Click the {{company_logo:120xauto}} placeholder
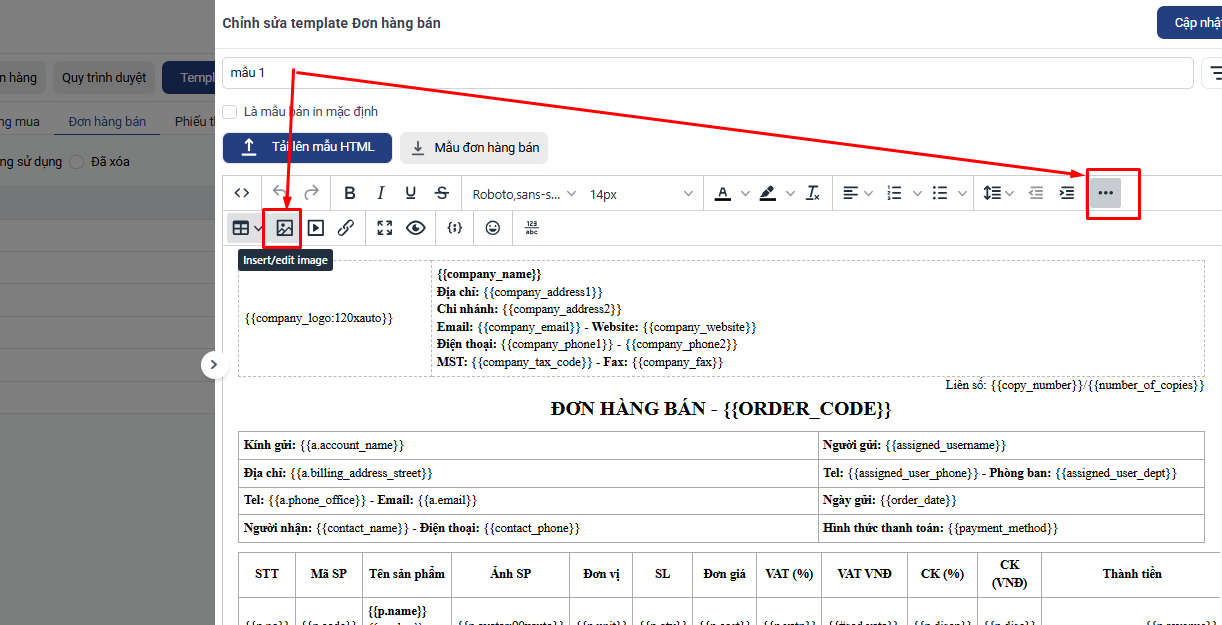The image size is (1222, 625). pos(319,318)
